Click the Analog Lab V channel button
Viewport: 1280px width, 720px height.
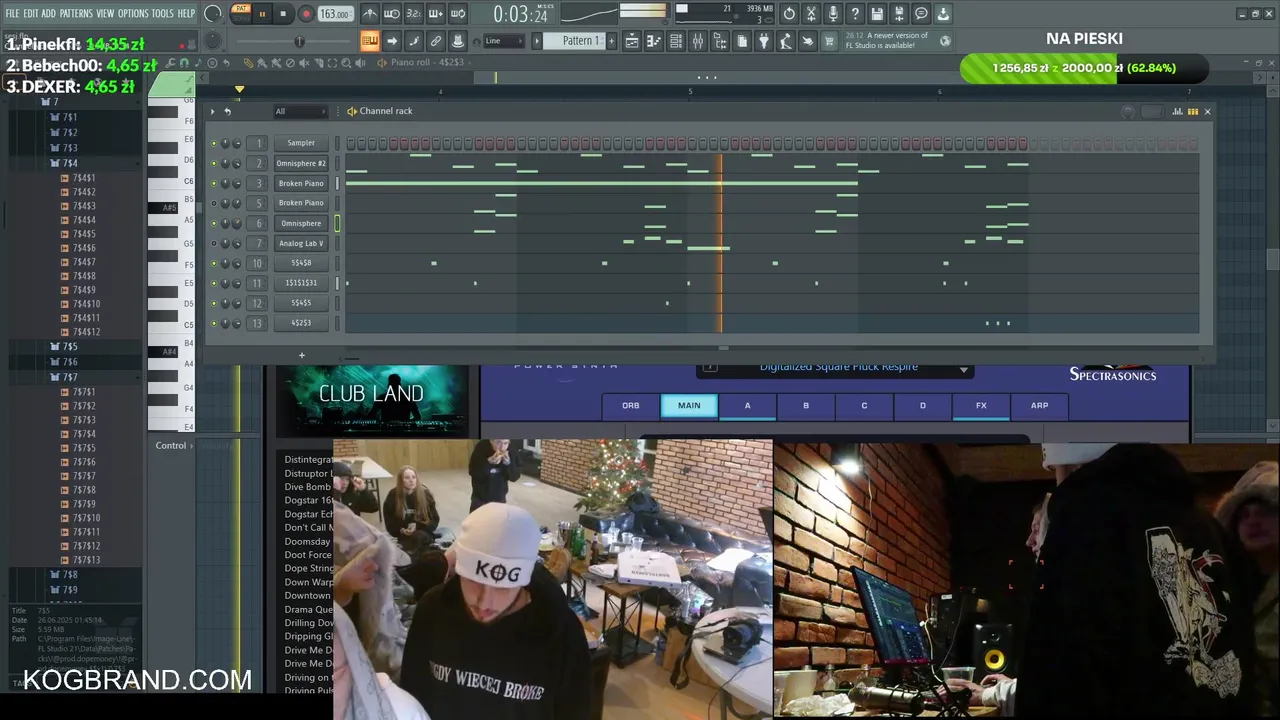click(301, 243)
